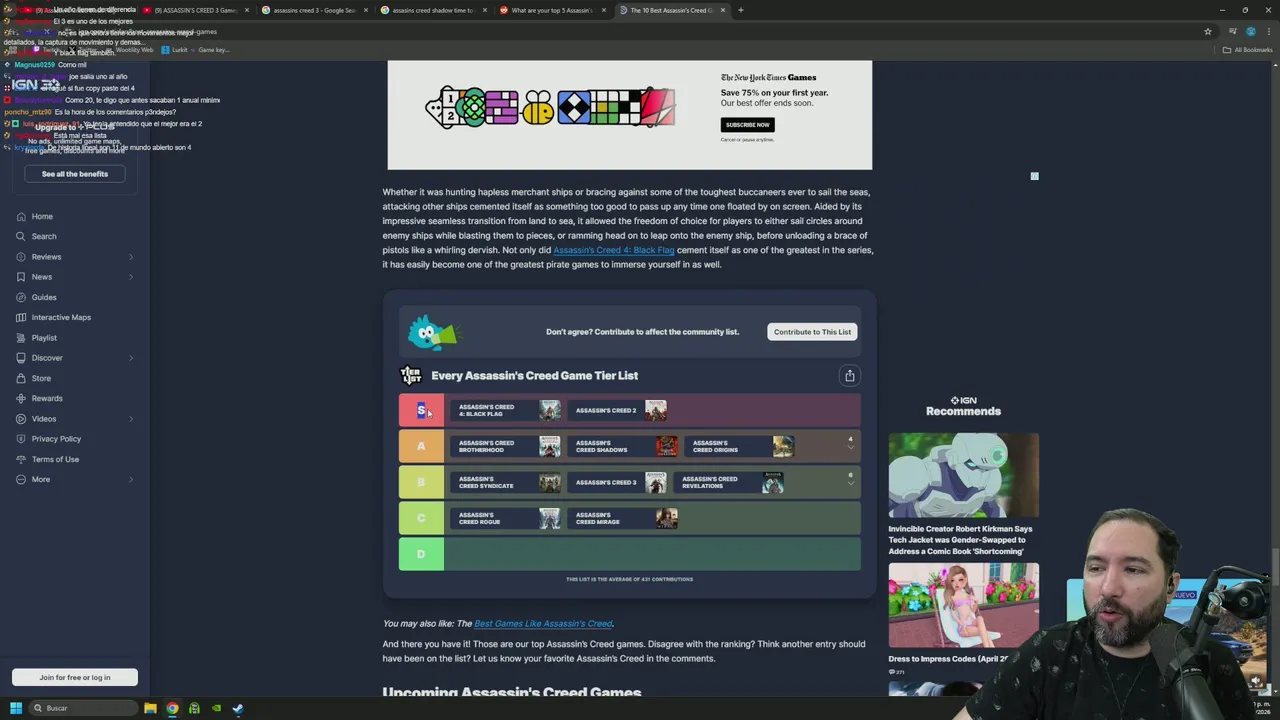This screenshot has width=1280, height=720.
Task: Open File Explorer from the taskbar
Action: click(150, 708)
